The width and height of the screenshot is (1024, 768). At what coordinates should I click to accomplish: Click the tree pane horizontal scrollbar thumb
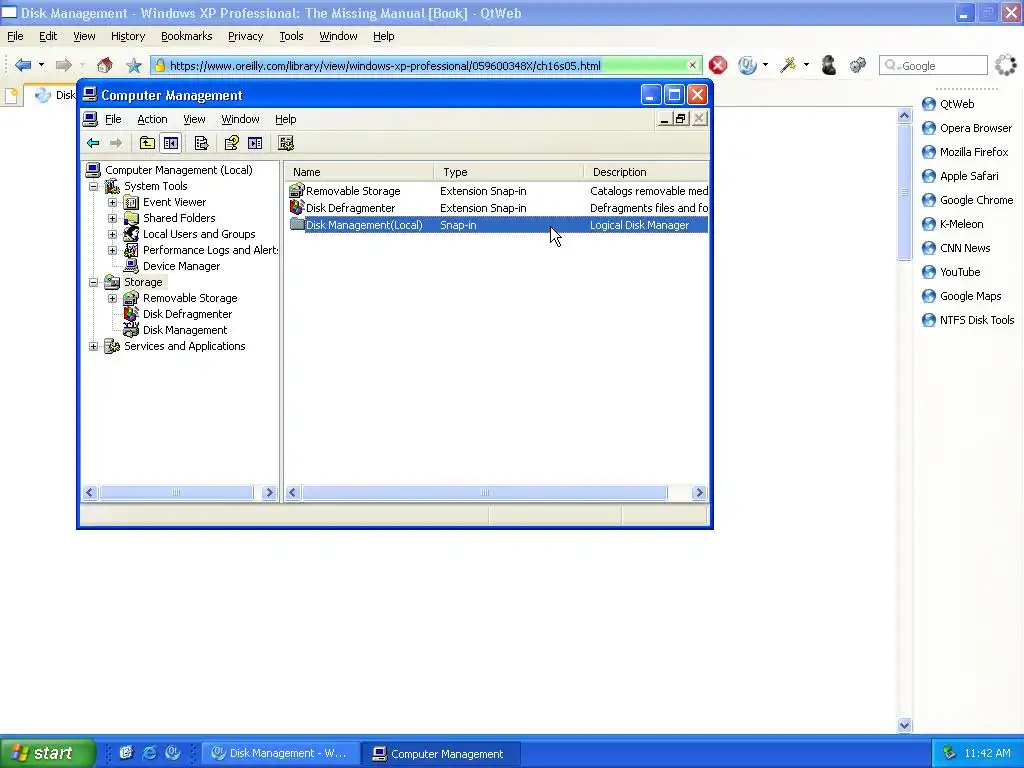(x=176, y=492)
